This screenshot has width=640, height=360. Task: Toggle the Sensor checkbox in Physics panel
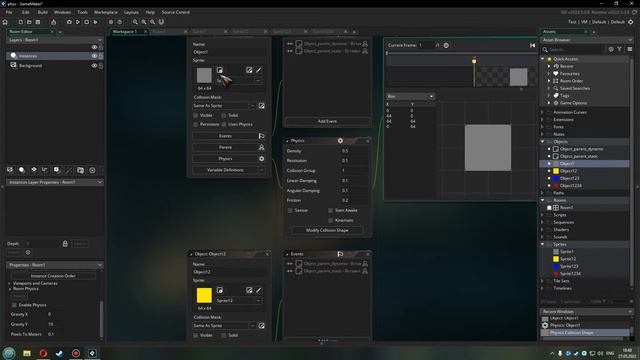point(290,211)
